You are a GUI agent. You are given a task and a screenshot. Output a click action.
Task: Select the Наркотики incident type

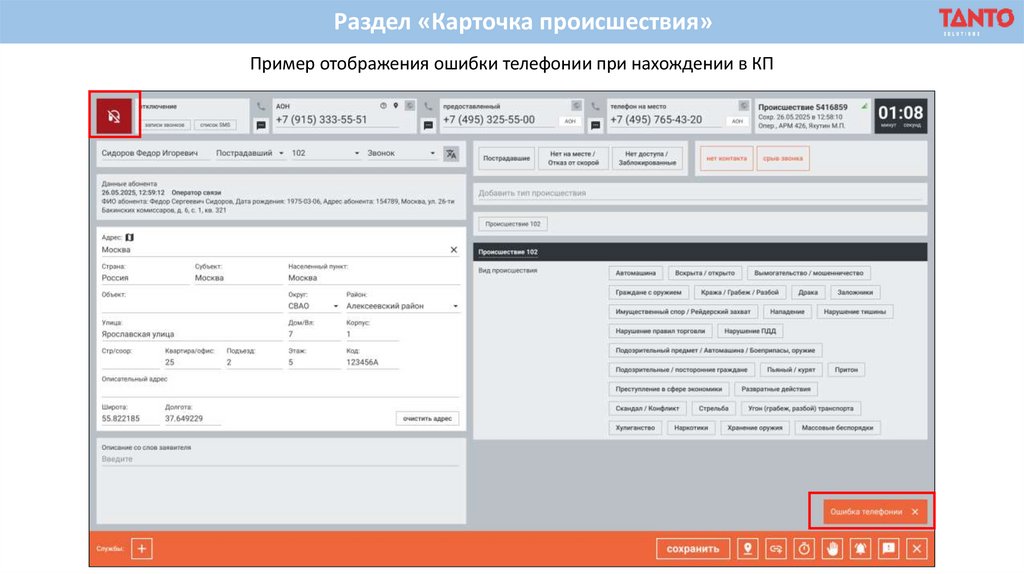coord(691,428)
